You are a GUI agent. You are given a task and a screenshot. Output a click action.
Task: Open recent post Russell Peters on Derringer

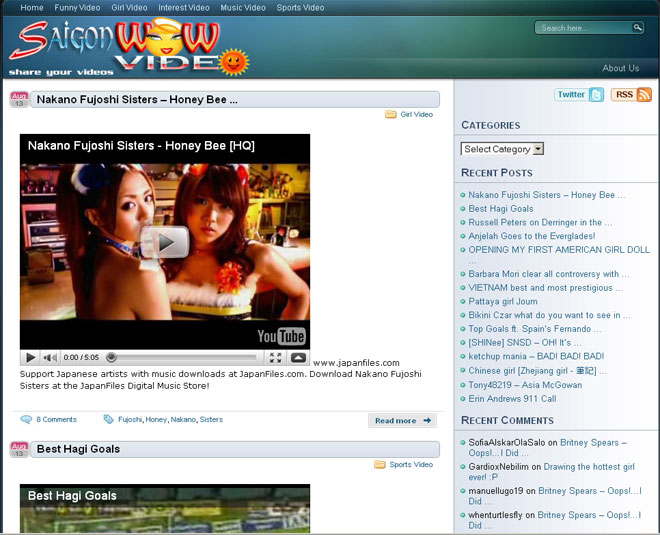540,222
